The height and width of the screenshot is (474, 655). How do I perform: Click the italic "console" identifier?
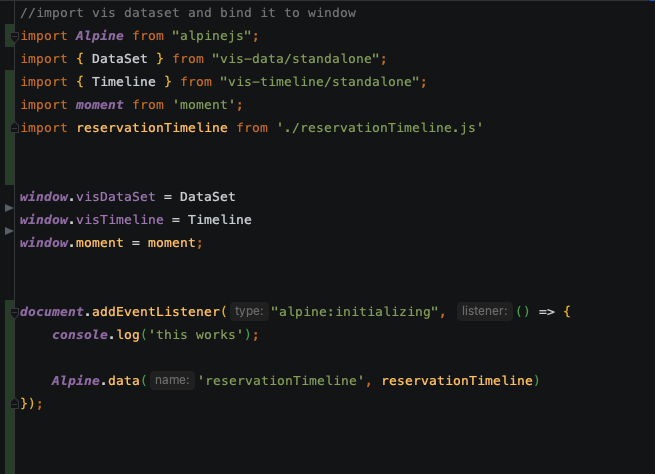point(80,335)
